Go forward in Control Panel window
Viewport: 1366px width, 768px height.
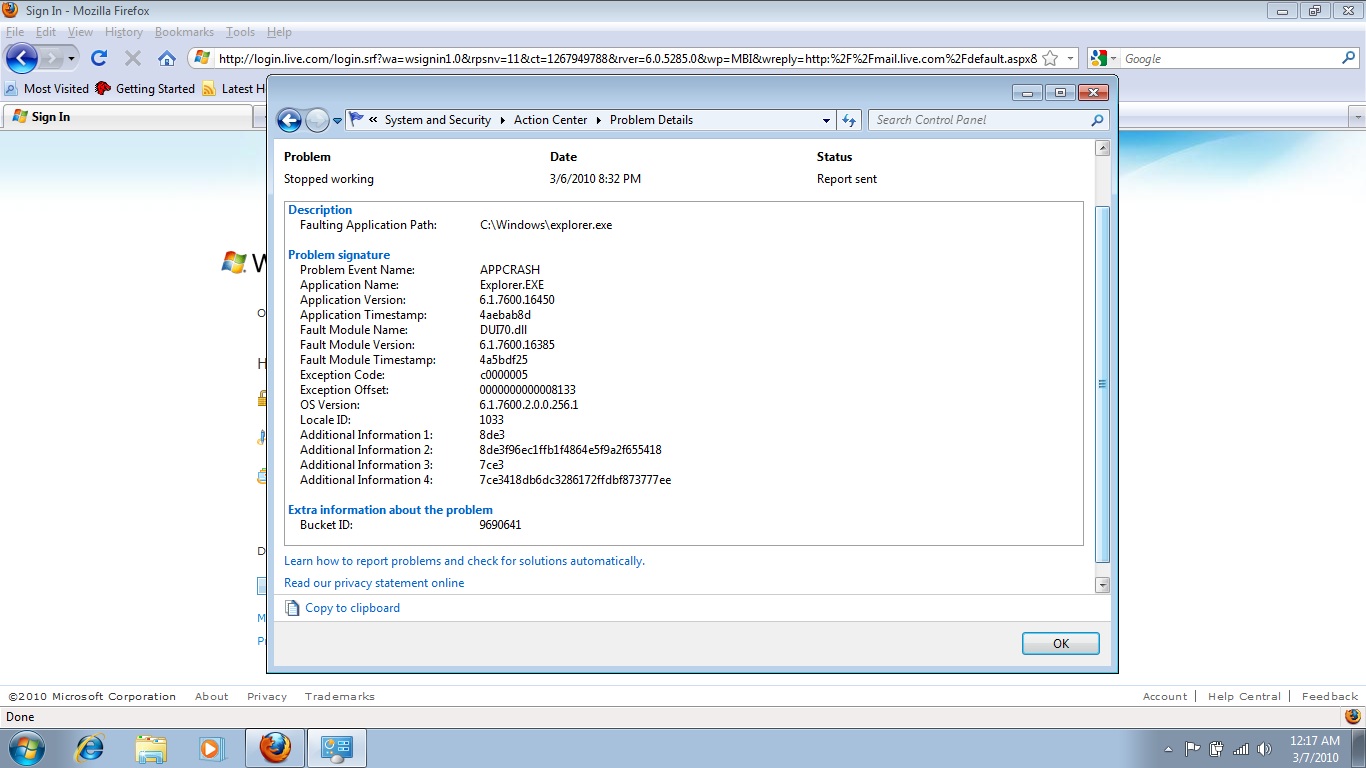(317, 121)
